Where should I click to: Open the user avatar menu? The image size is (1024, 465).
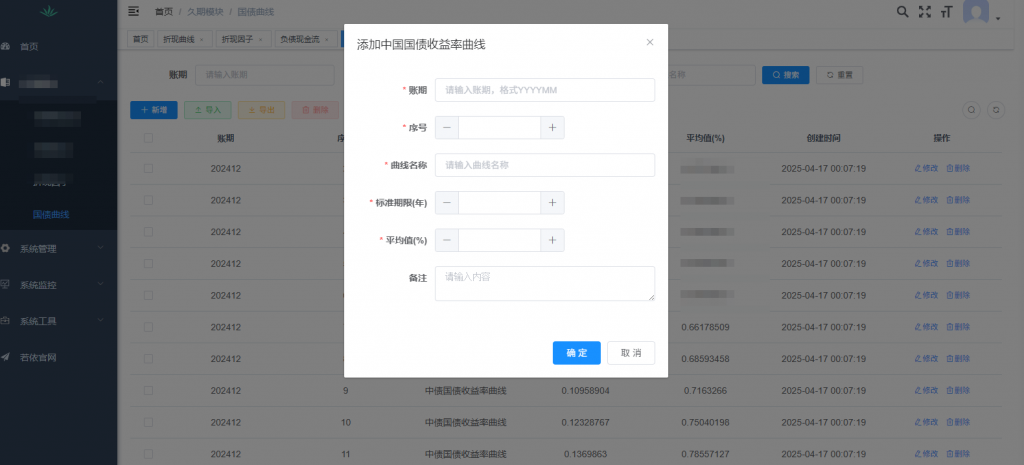977,12
